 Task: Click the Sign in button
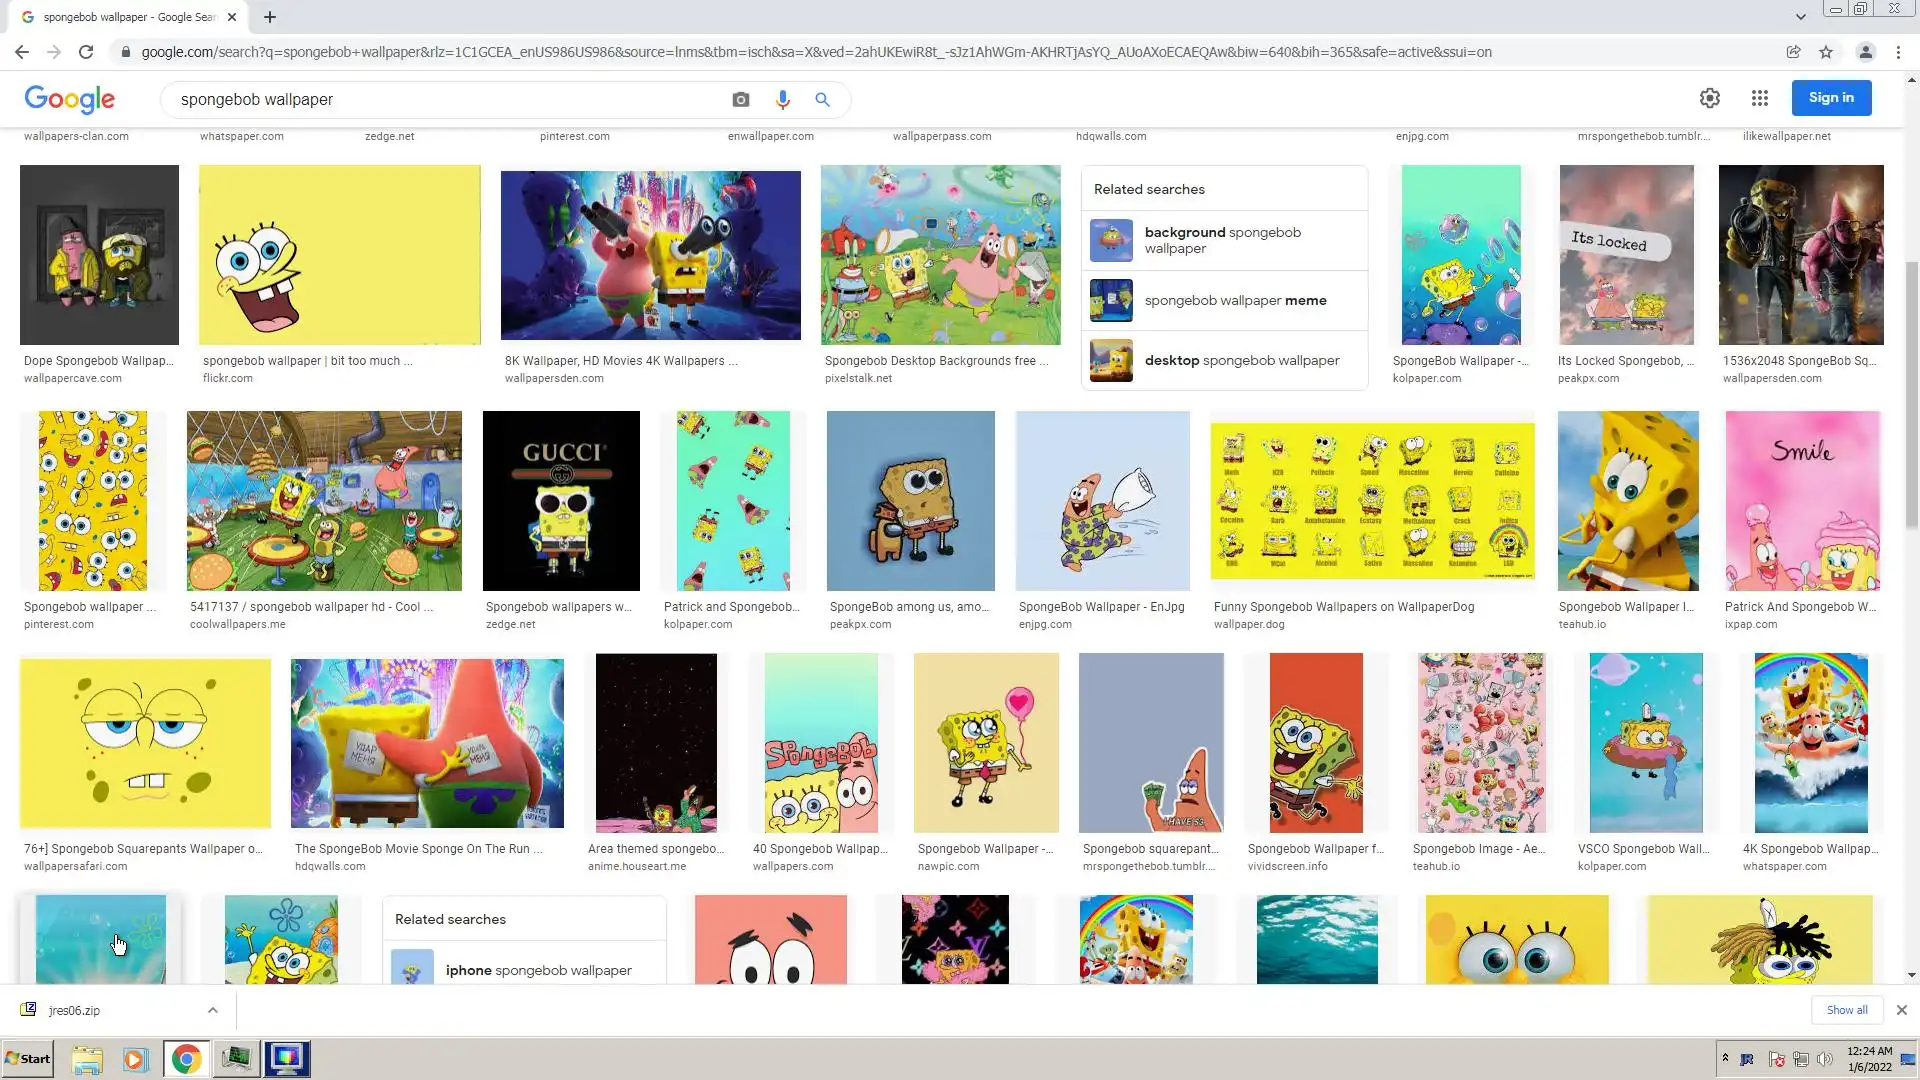(x=1831, y=98)
